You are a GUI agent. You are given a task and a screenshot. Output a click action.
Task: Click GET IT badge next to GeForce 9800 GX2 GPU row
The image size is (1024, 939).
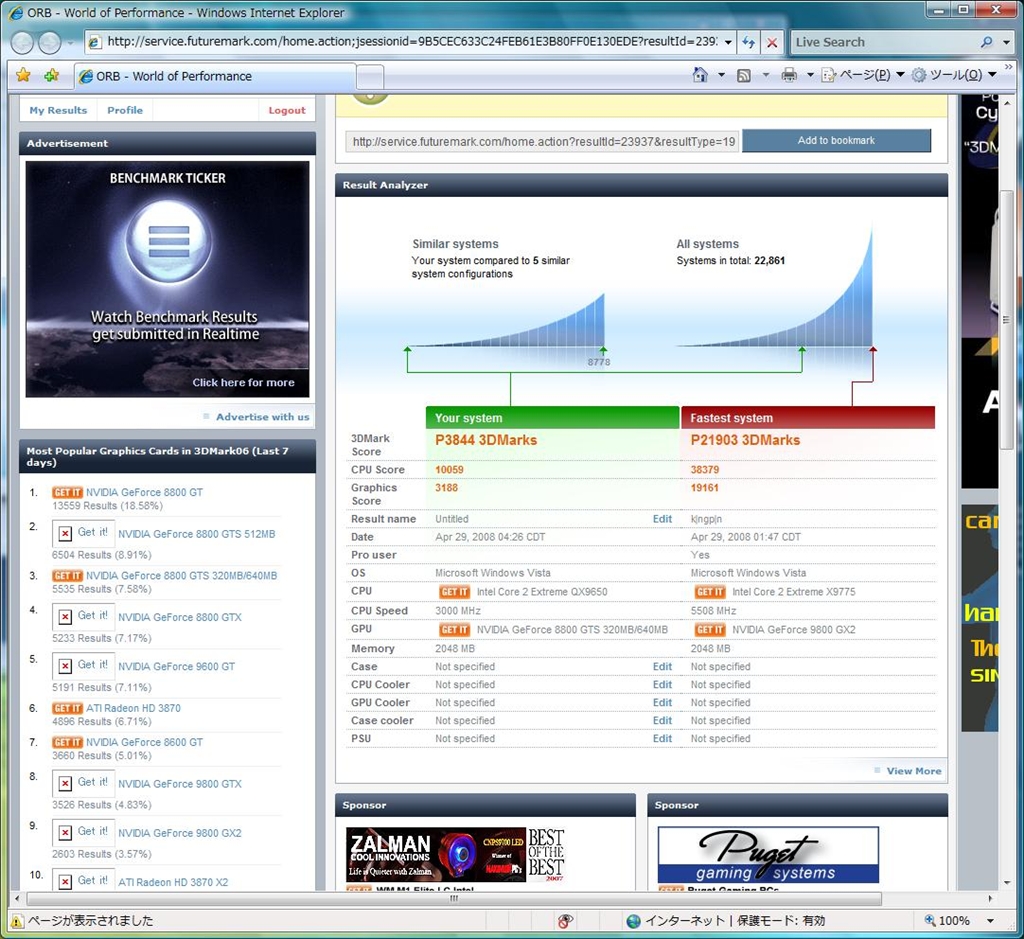[x=710, y=629]
